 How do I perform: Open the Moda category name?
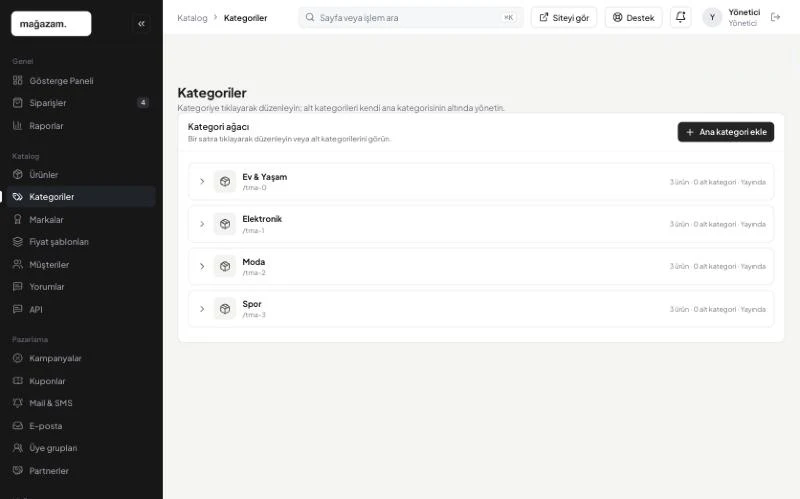coord(254,262)
